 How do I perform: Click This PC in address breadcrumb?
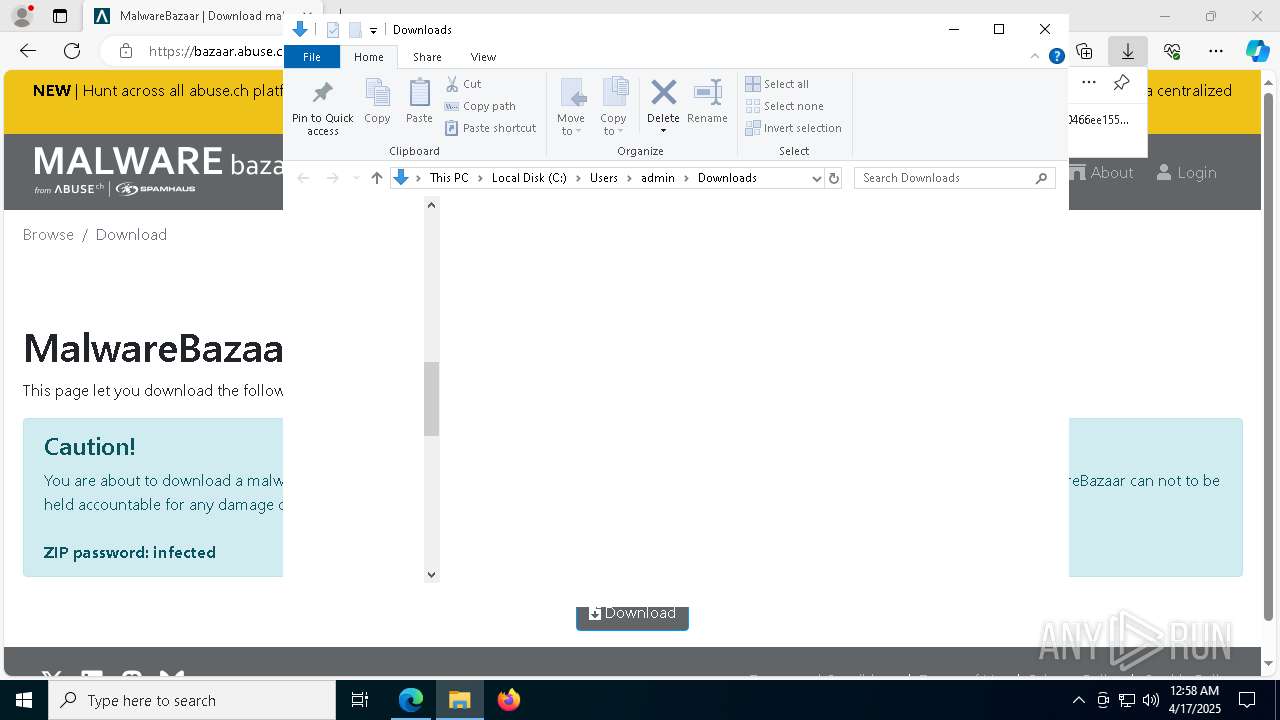[449, 178]
